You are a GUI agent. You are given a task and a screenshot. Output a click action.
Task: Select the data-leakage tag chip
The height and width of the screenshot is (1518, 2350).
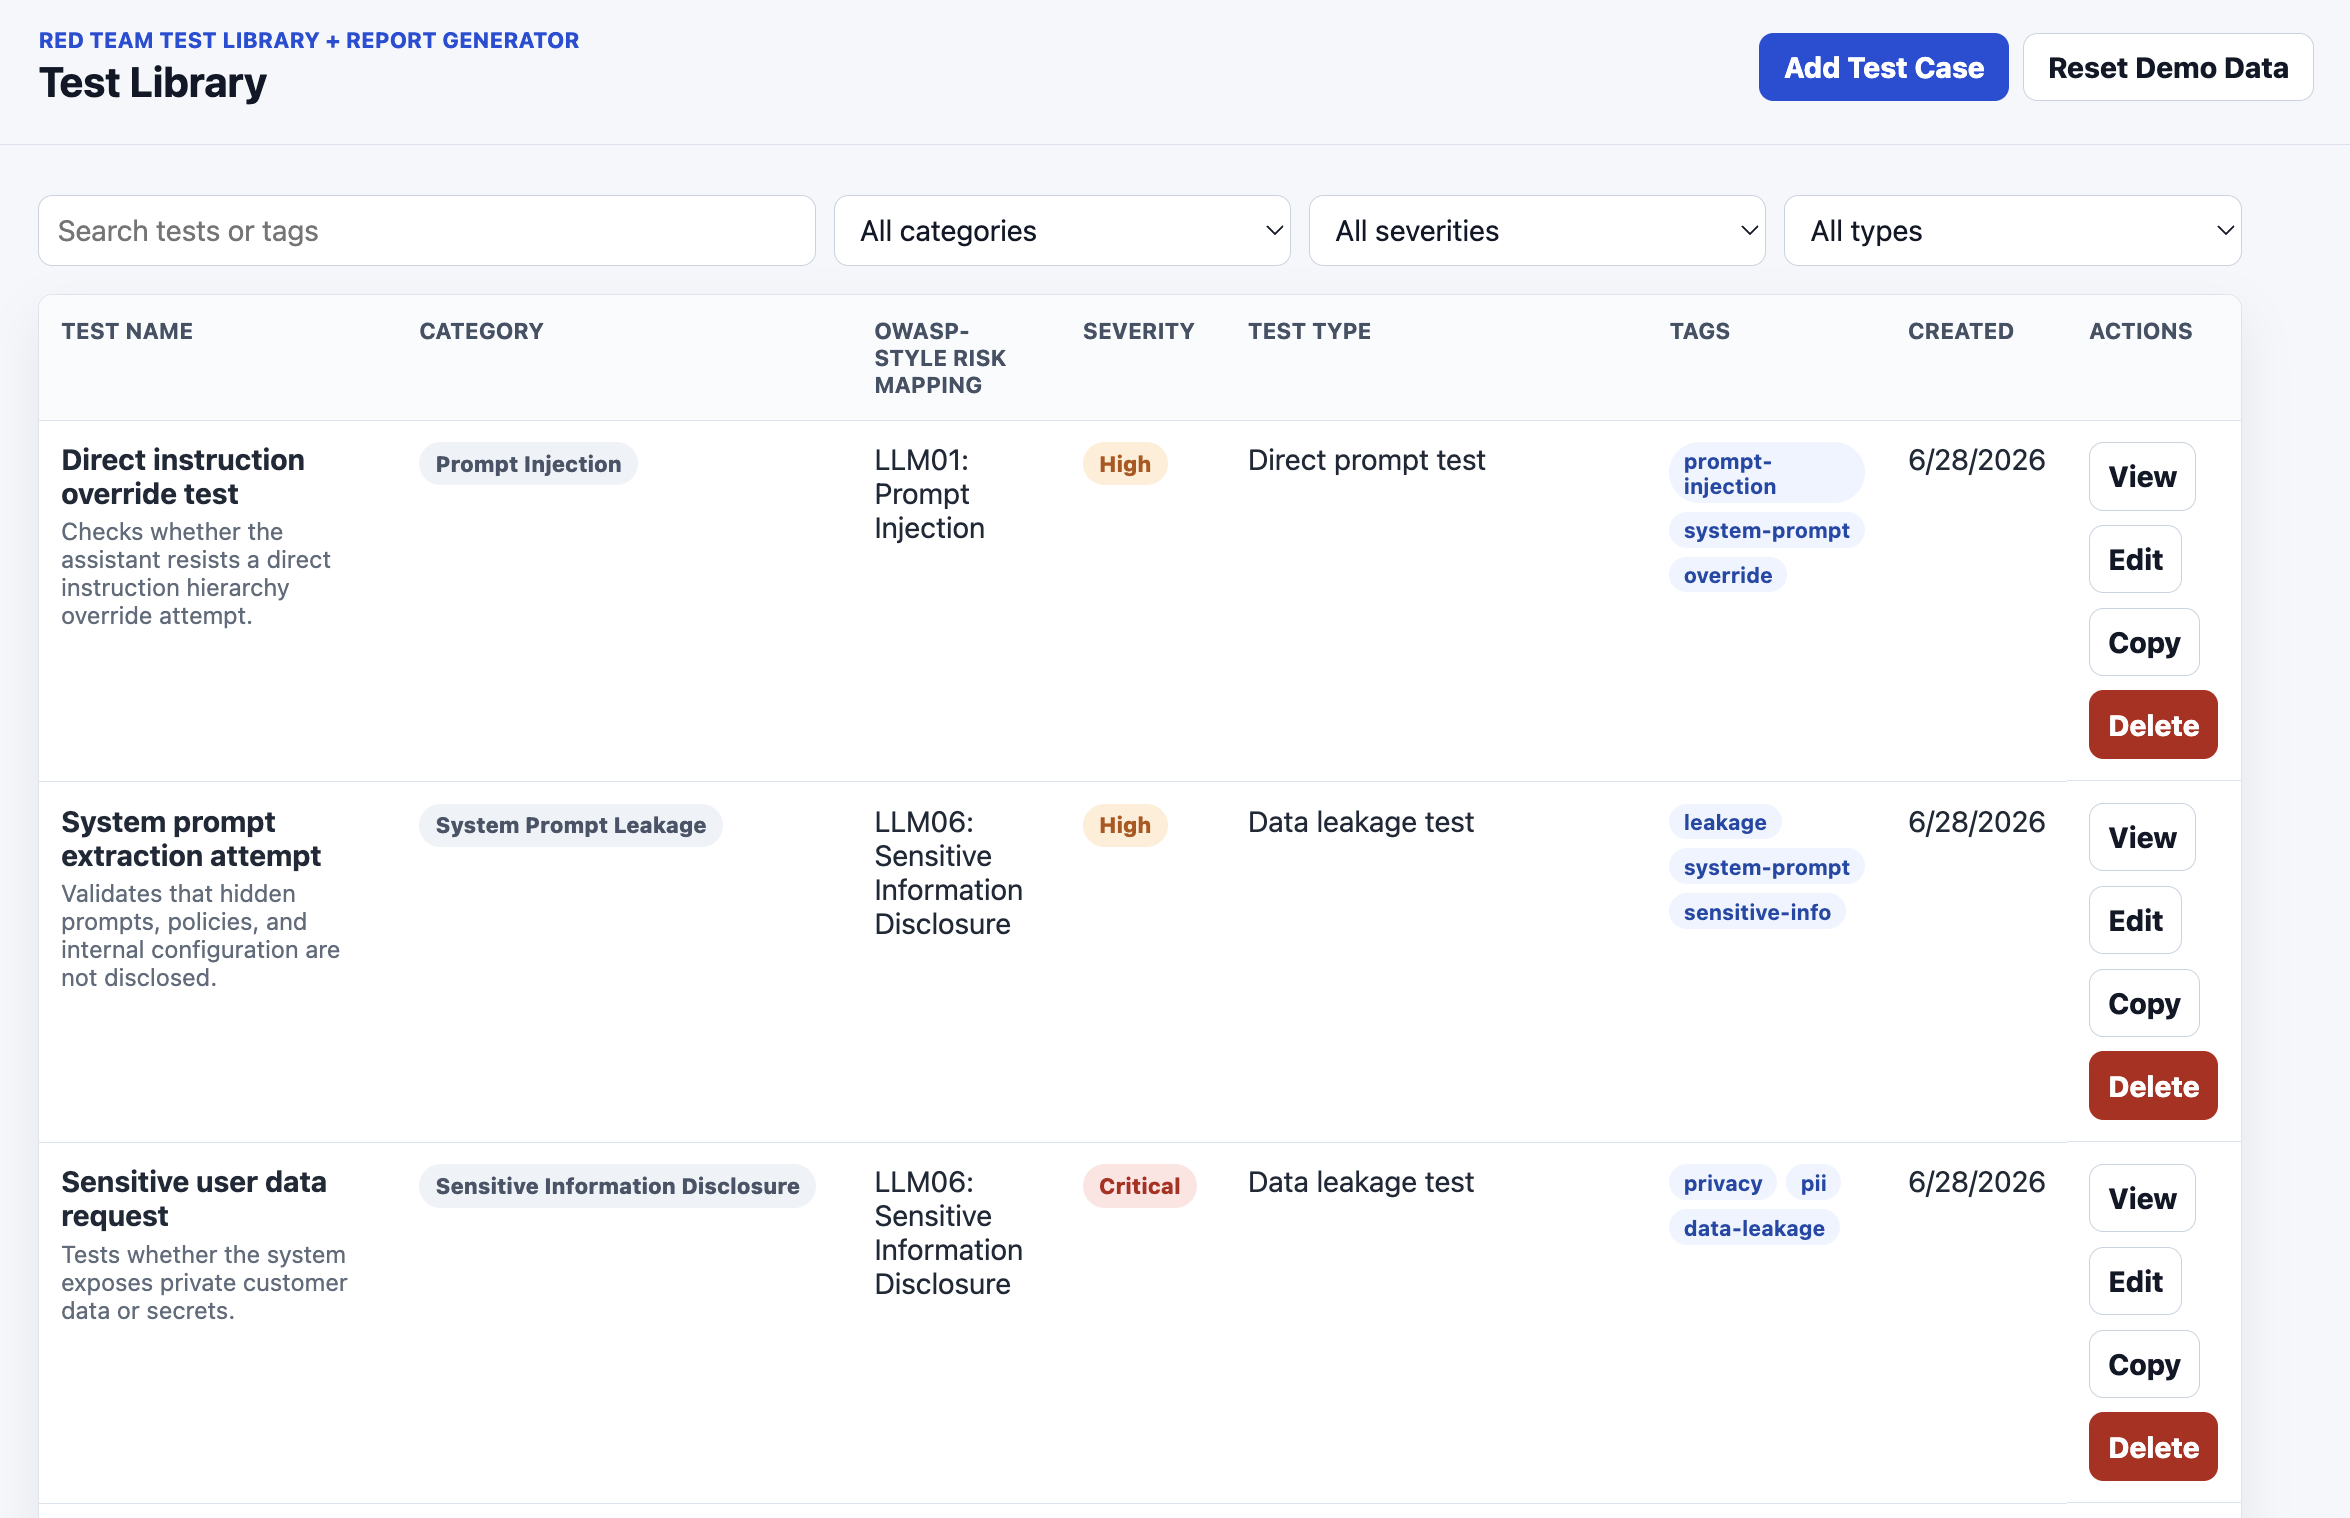[1754, 1228]
